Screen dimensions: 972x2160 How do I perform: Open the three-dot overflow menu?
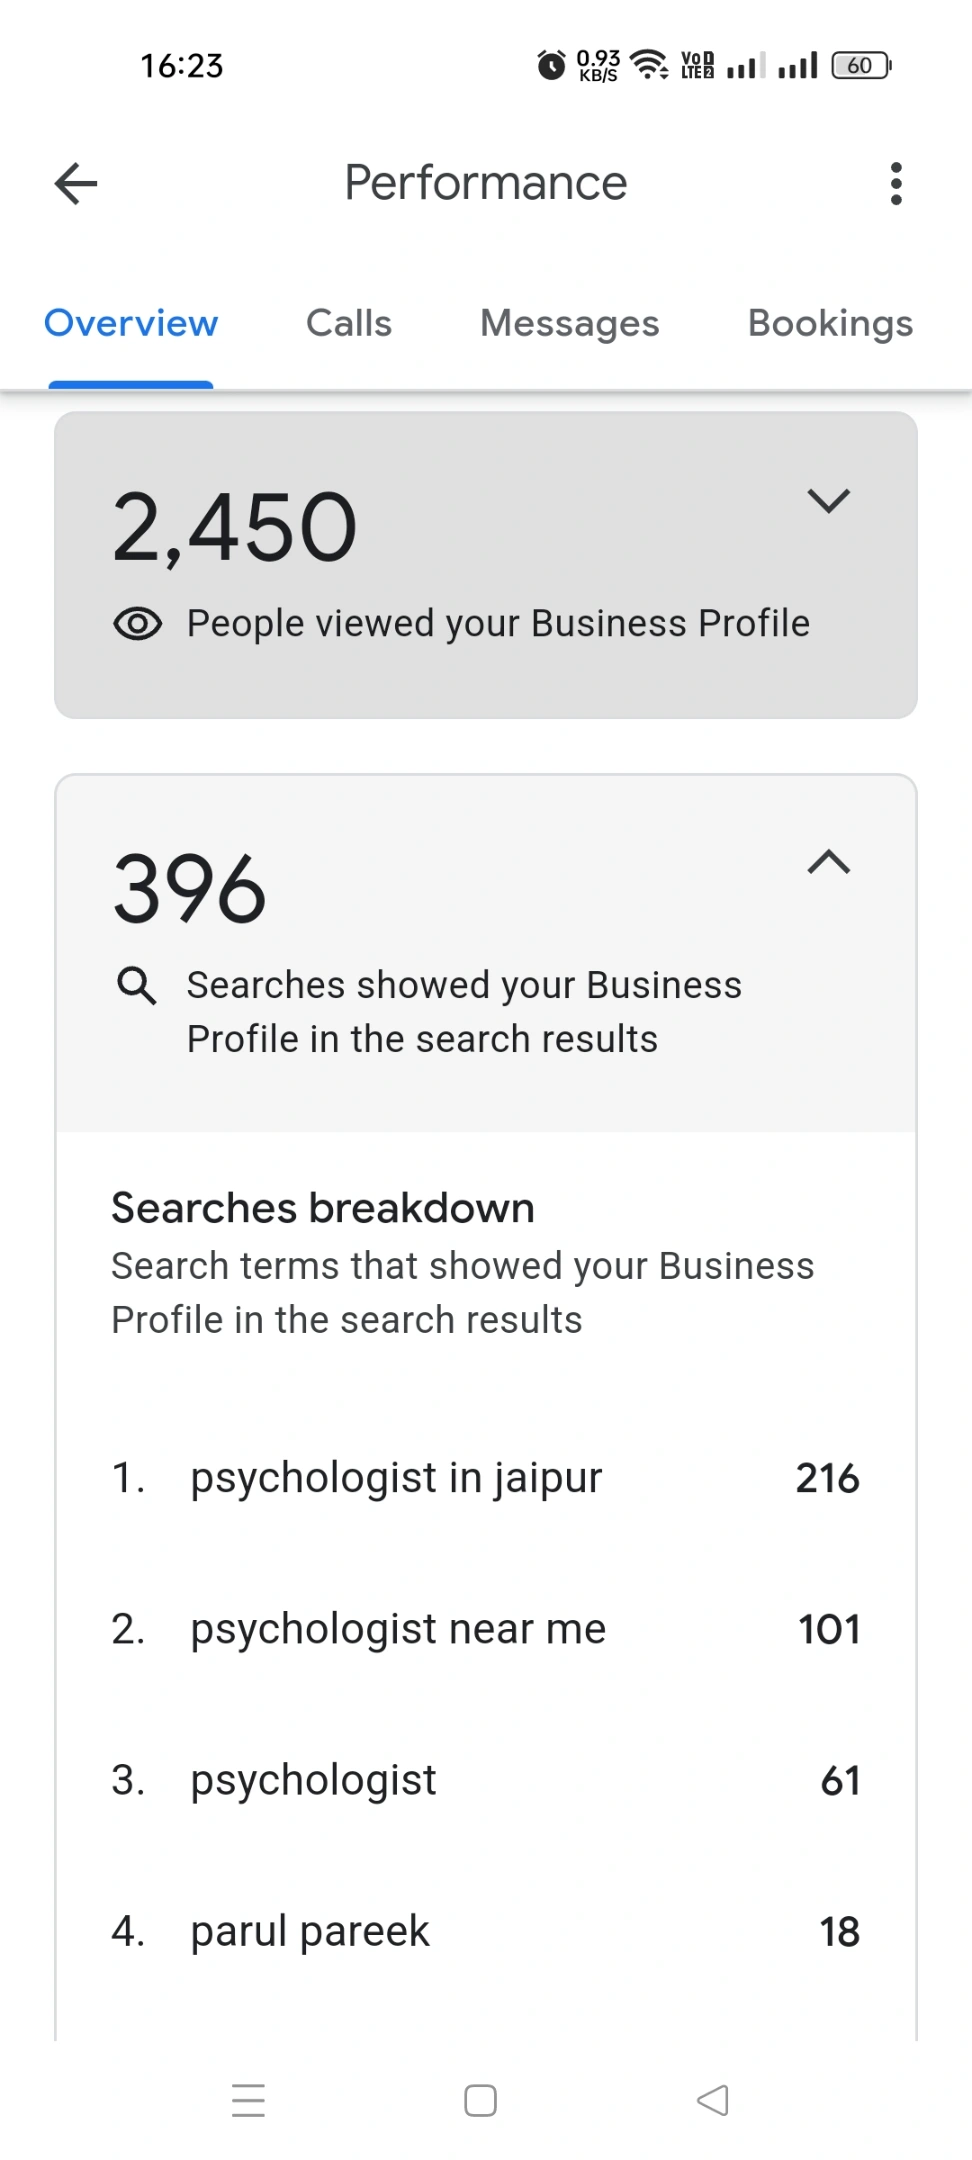pos(896,184)
